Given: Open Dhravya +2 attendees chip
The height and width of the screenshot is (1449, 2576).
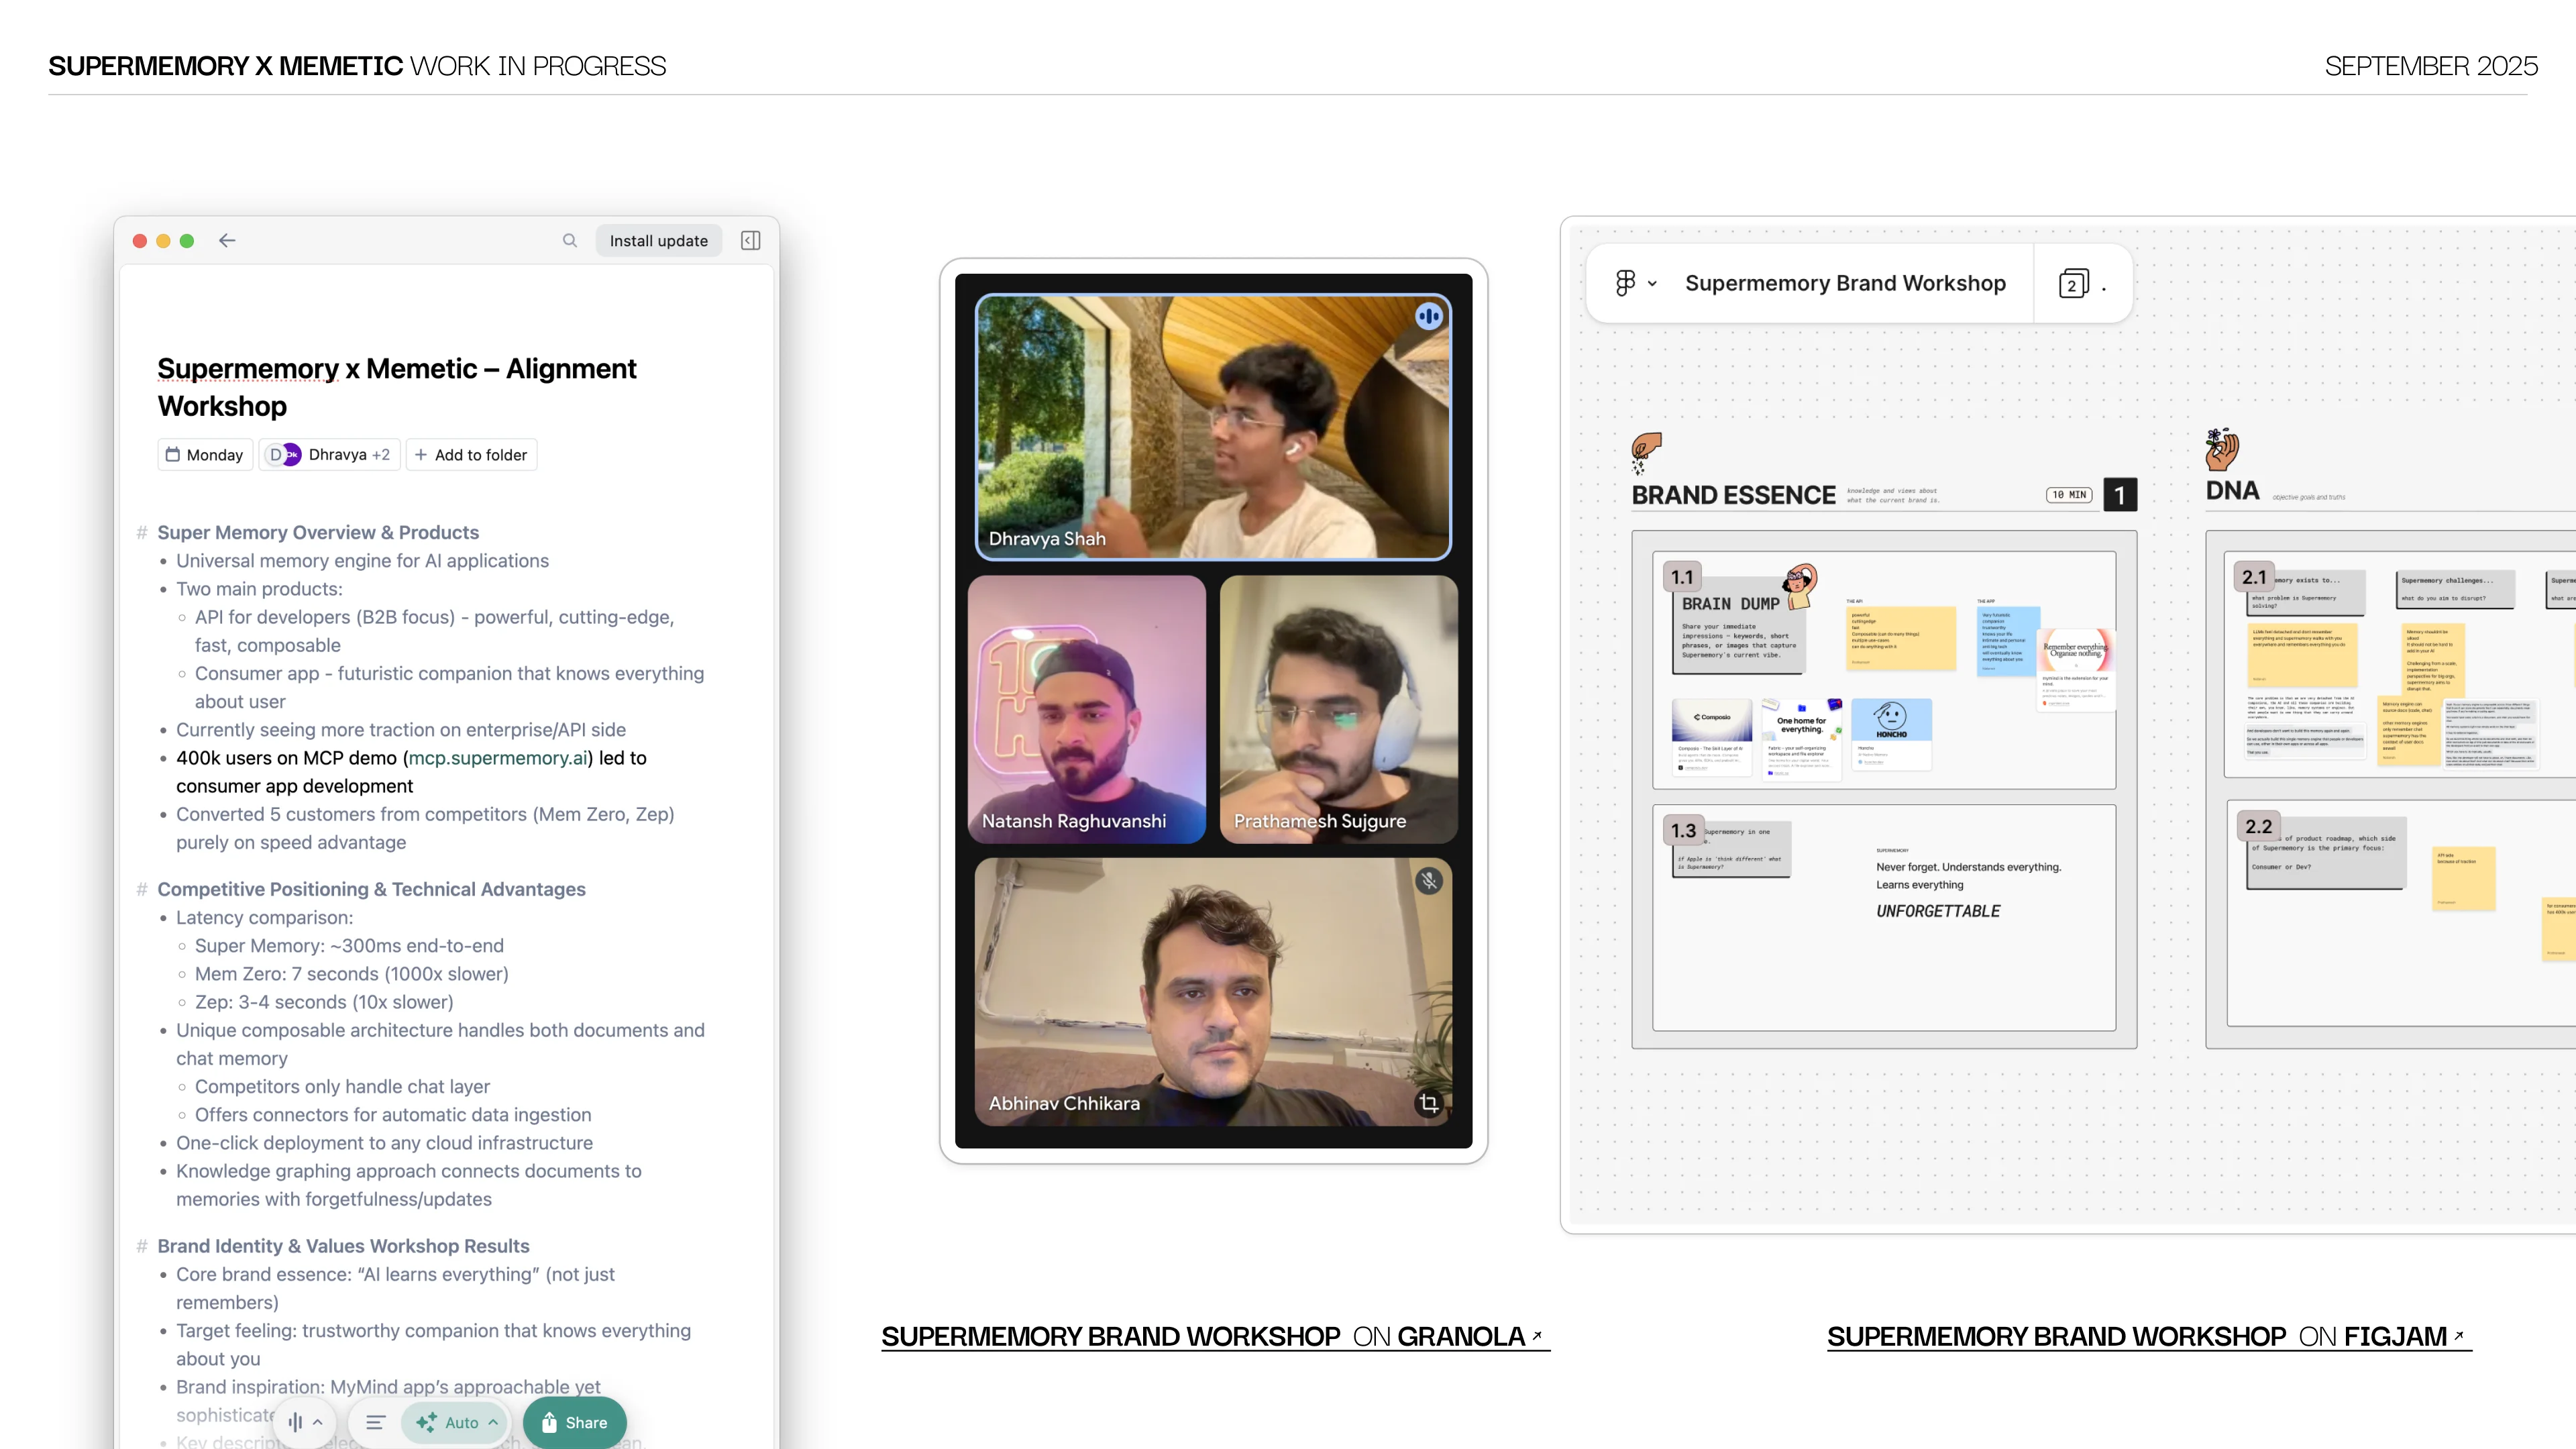Looking at the screenshot, I should tap(330, 455).
